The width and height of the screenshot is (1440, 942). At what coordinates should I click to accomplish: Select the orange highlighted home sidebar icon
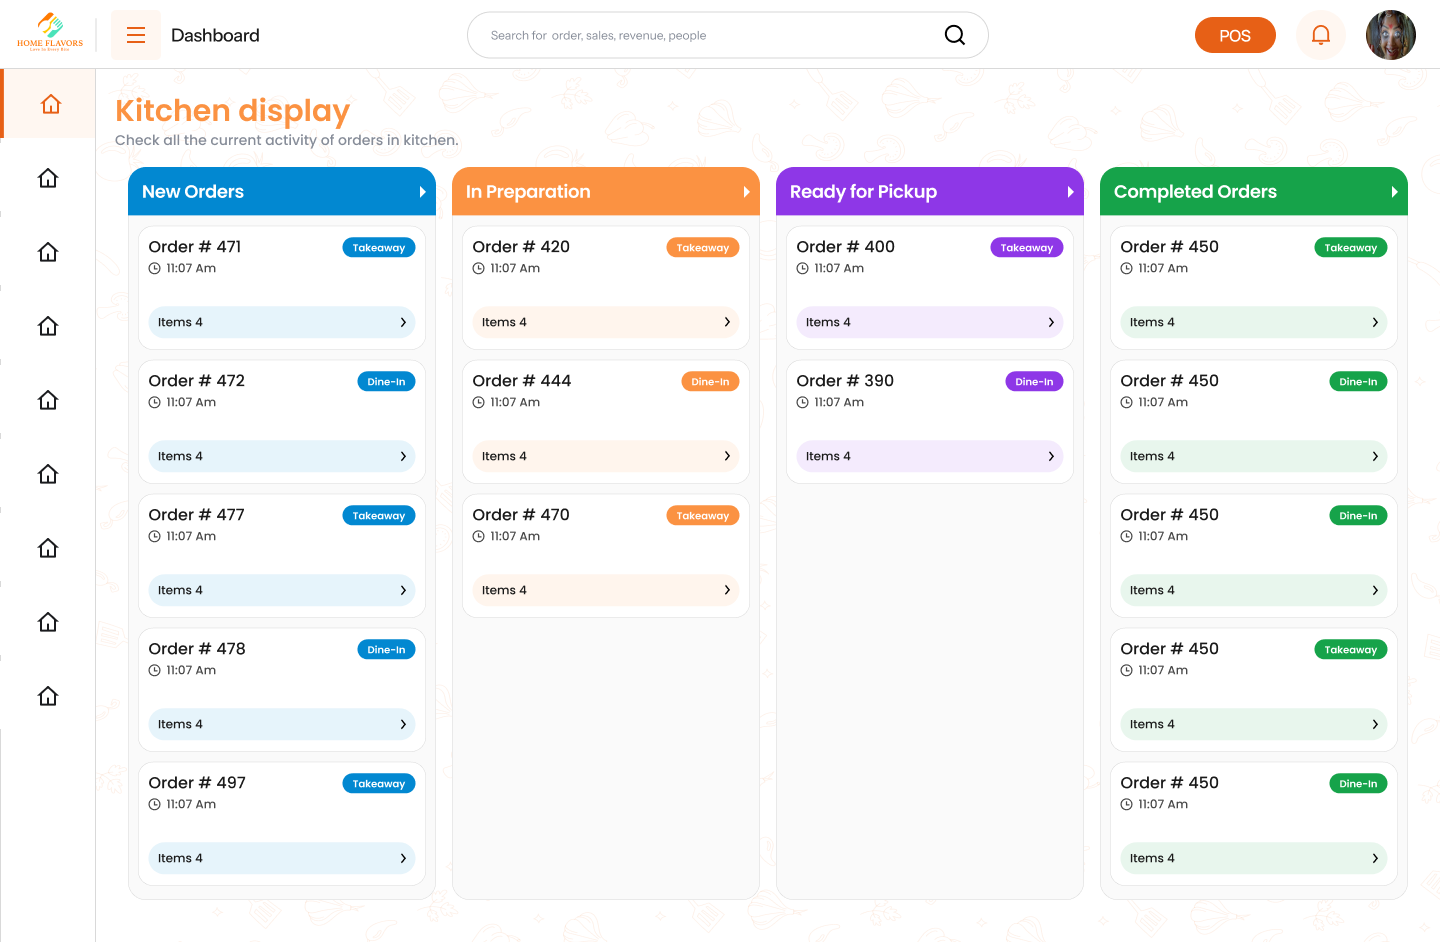pyautogui.click(x=50, y=104)
